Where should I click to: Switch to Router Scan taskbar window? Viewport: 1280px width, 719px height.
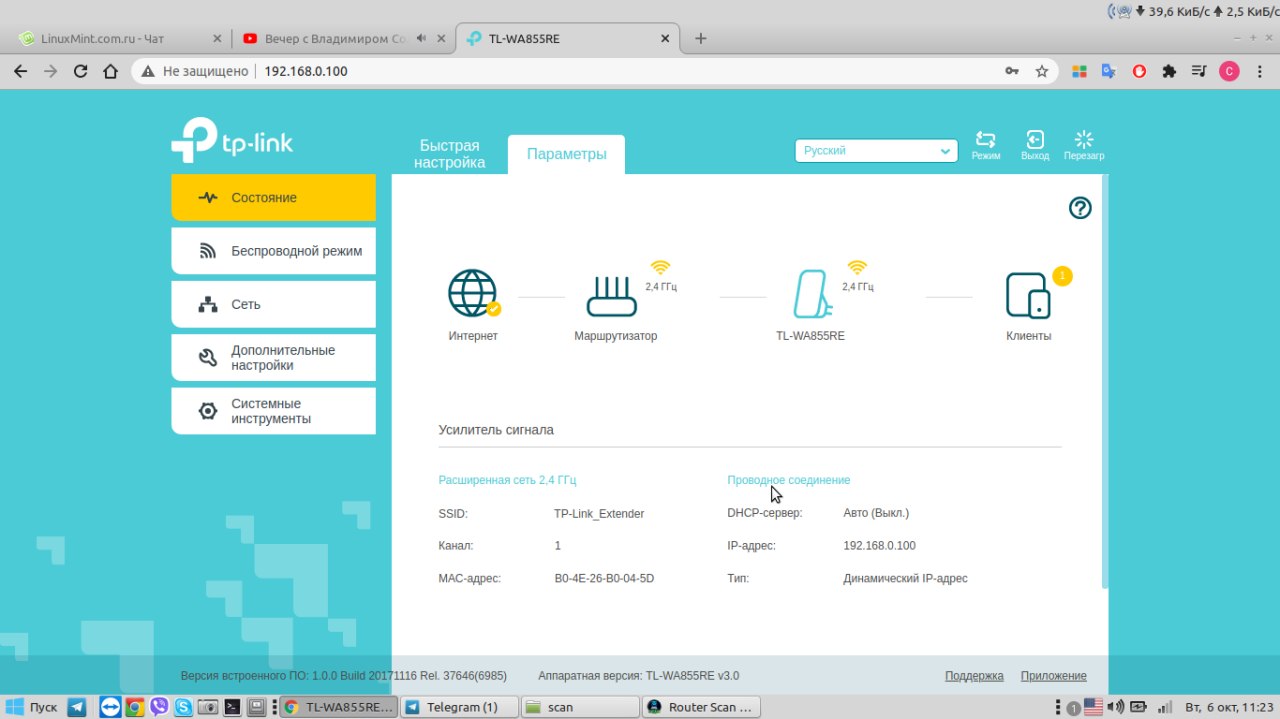[x=701, y=707]
